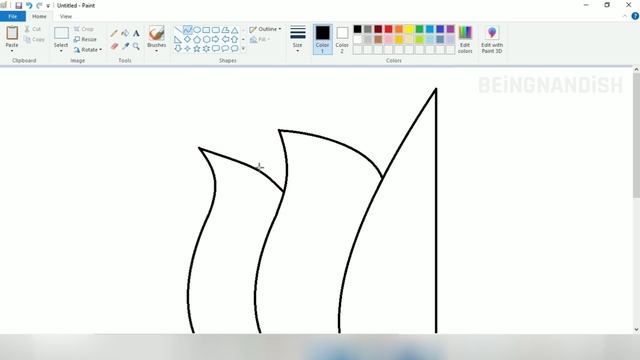Collapse the ribbon with the chevron

625,16
